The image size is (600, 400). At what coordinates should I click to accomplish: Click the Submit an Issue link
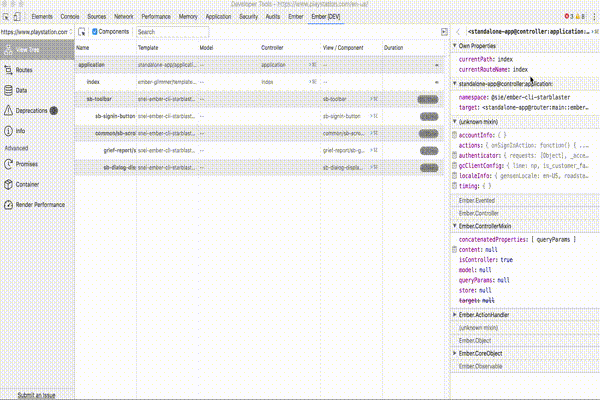37,395
